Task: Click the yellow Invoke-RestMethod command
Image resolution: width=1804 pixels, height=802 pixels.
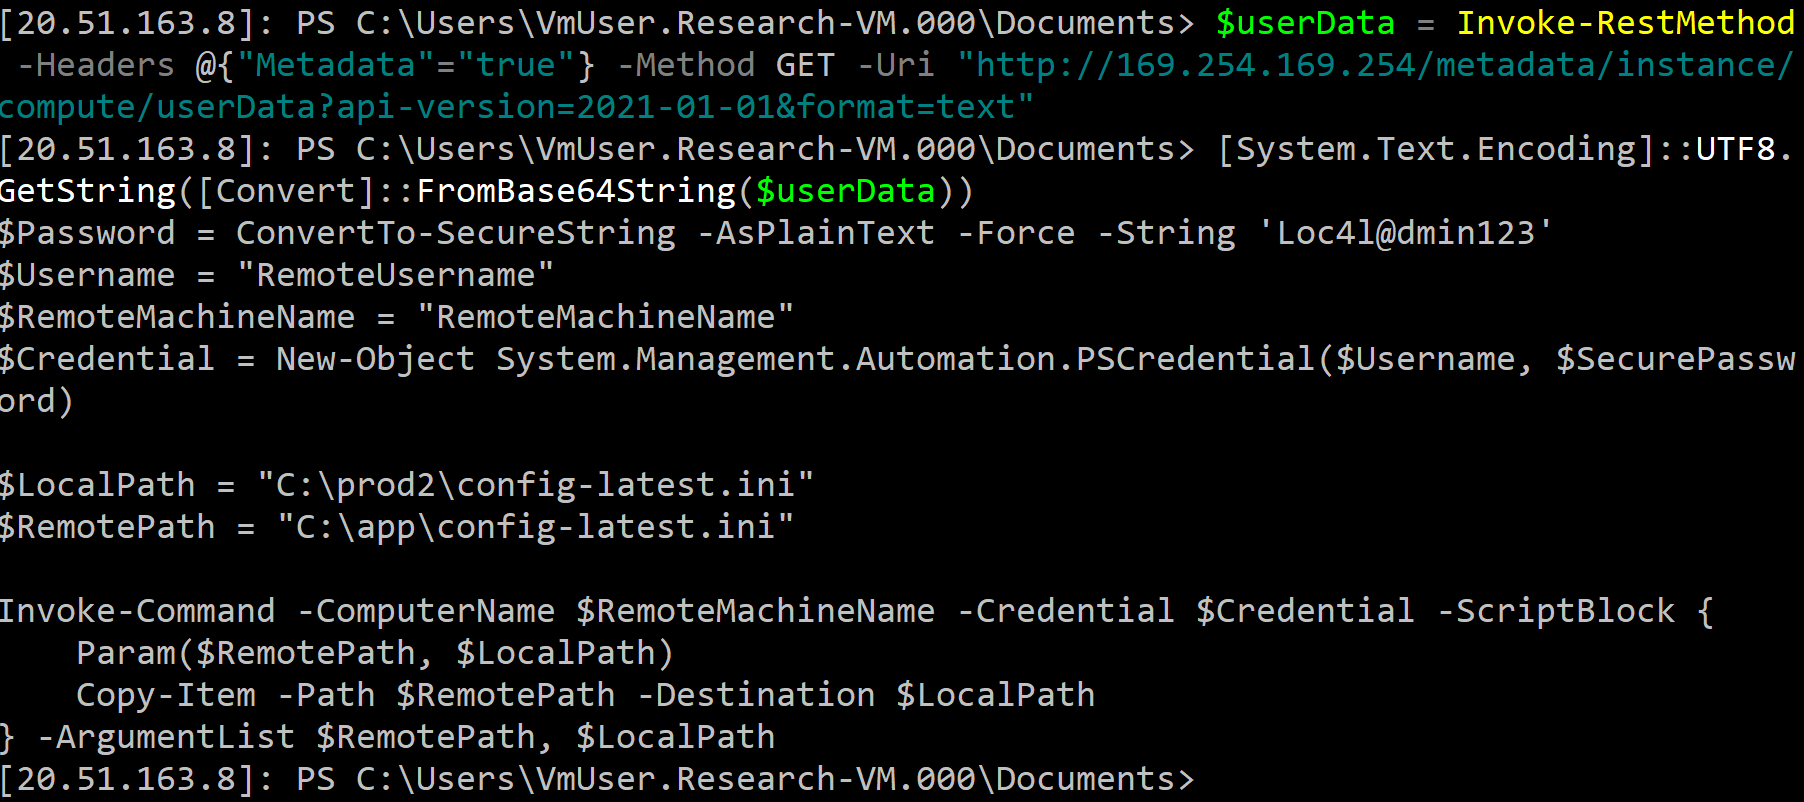Action: coord(1625,23)
